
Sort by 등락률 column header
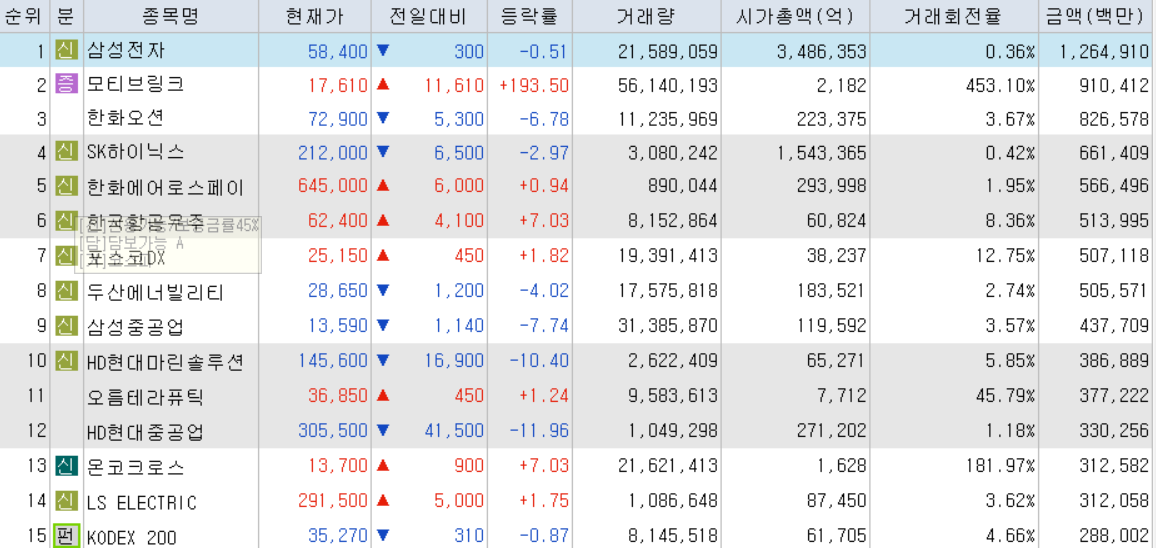click(529, 16)
